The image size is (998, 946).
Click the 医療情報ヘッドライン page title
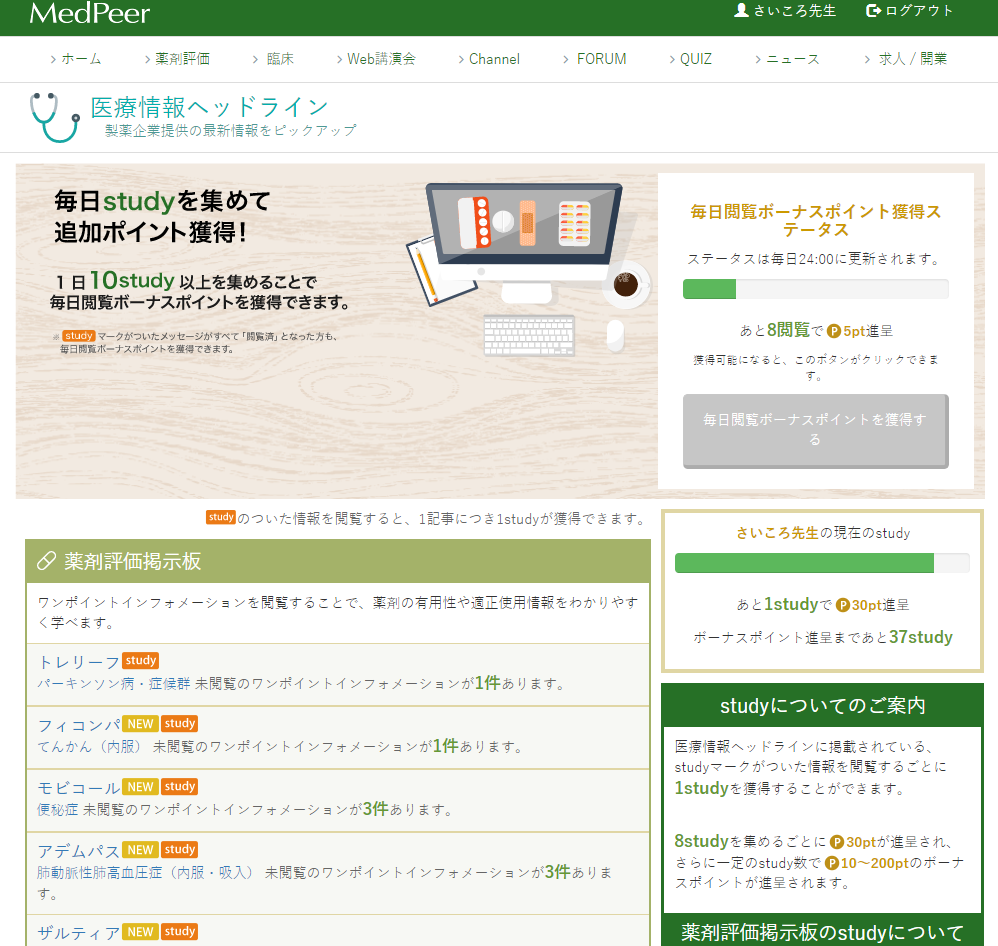[x=209, y=107]
